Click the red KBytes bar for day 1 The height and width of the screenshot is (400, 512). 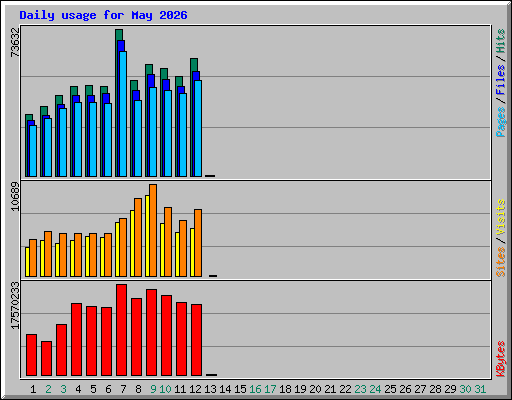coord(31,355)
